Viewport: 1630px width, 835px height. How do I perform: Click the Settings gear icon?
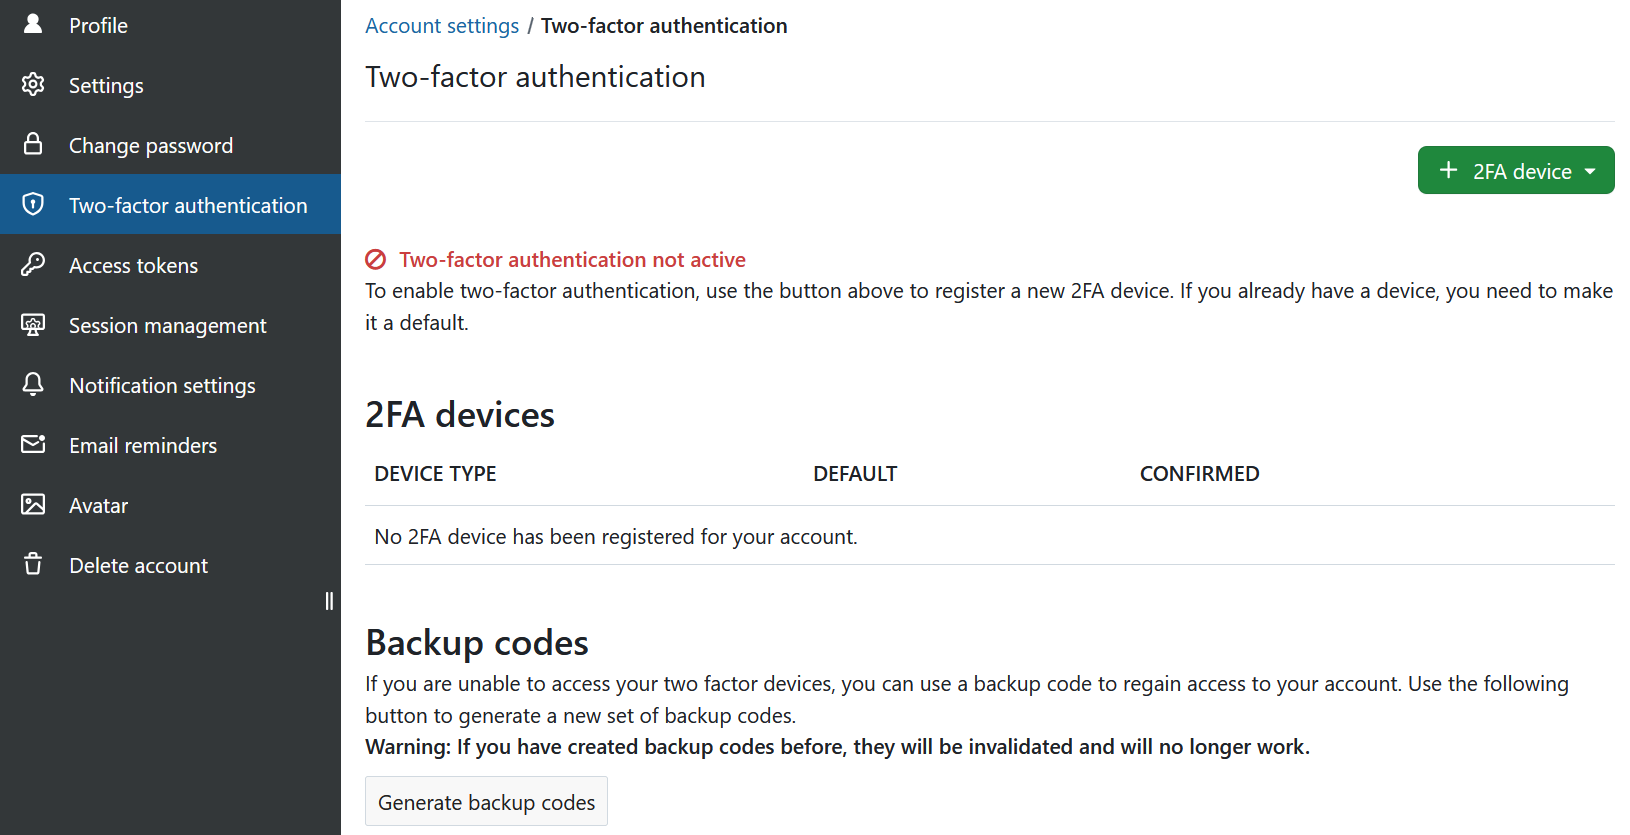tap(33, 84)
